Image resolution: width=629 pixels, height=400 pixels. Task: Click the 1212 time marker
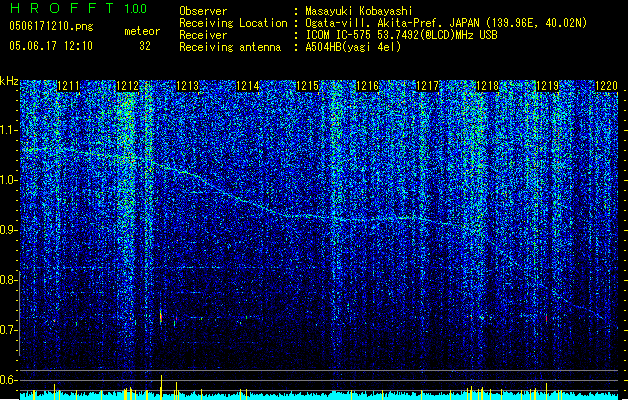pyautogui.click(x=127, y=86)
